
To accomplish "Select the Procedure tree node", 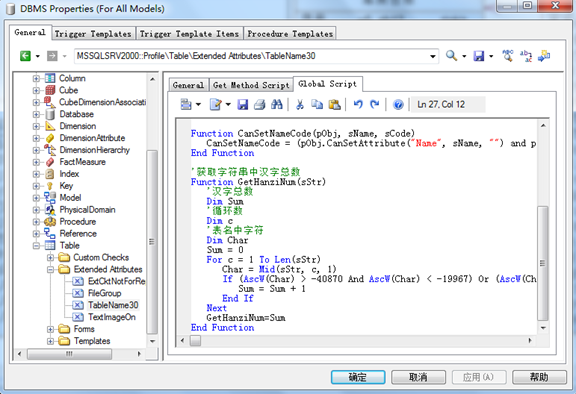I will point(78,222).
